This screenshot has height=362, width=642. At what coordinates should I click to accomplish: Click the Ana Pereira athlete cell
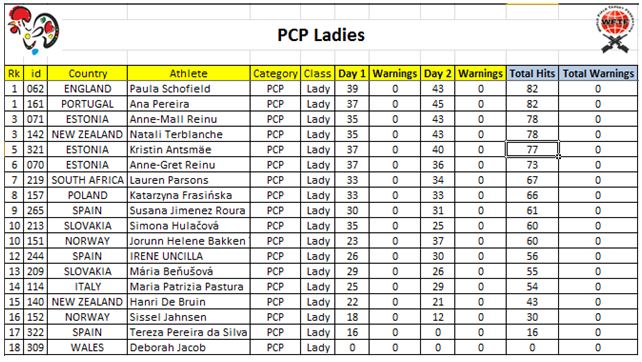tap(188, 104)
